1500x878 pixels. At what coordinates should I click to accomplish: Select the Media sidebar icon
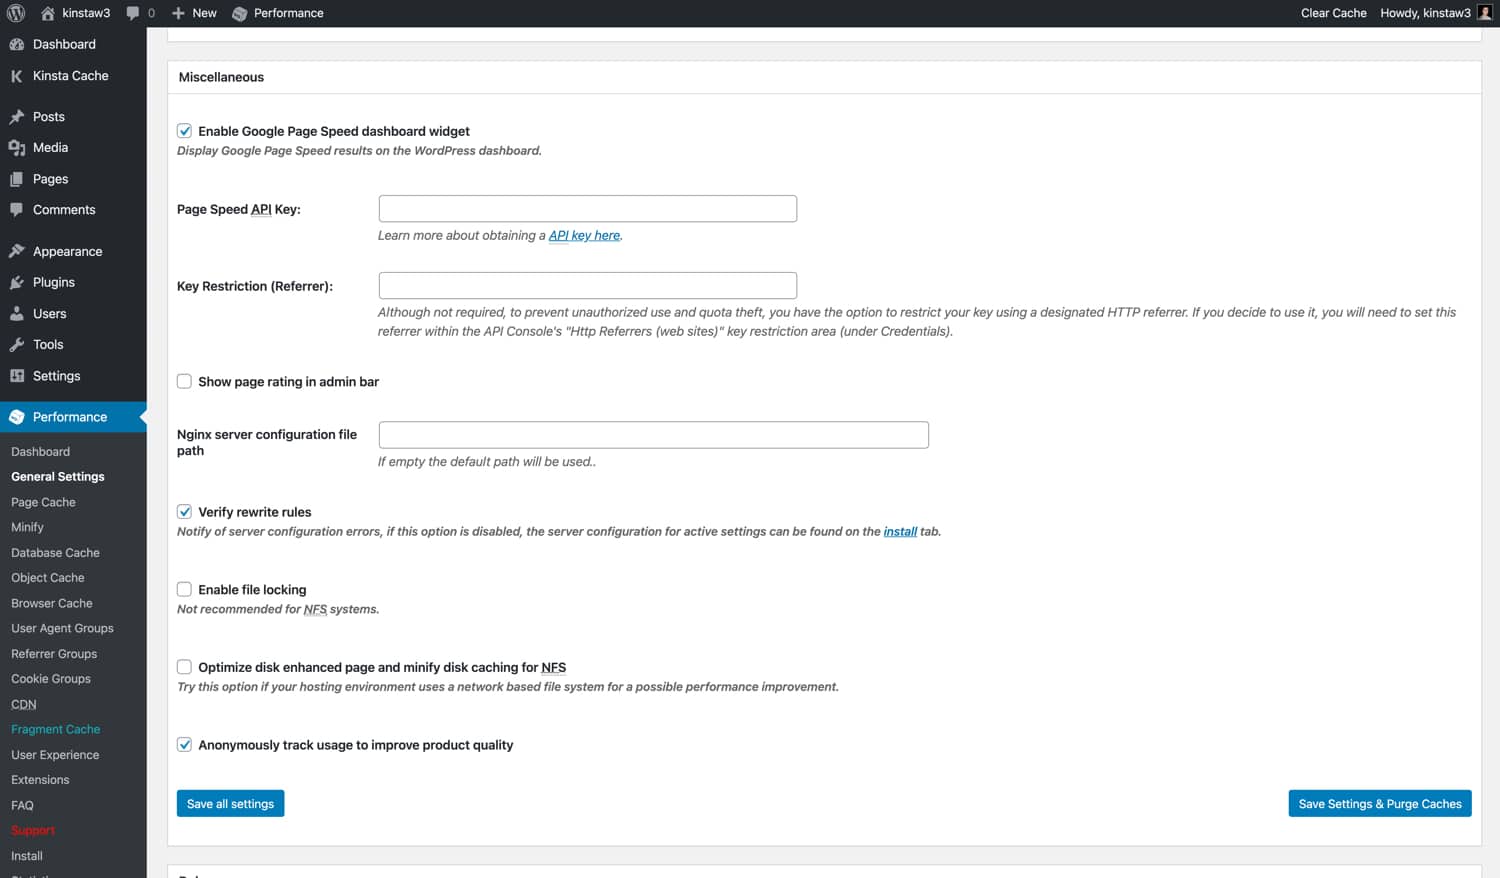click(18, 147)
